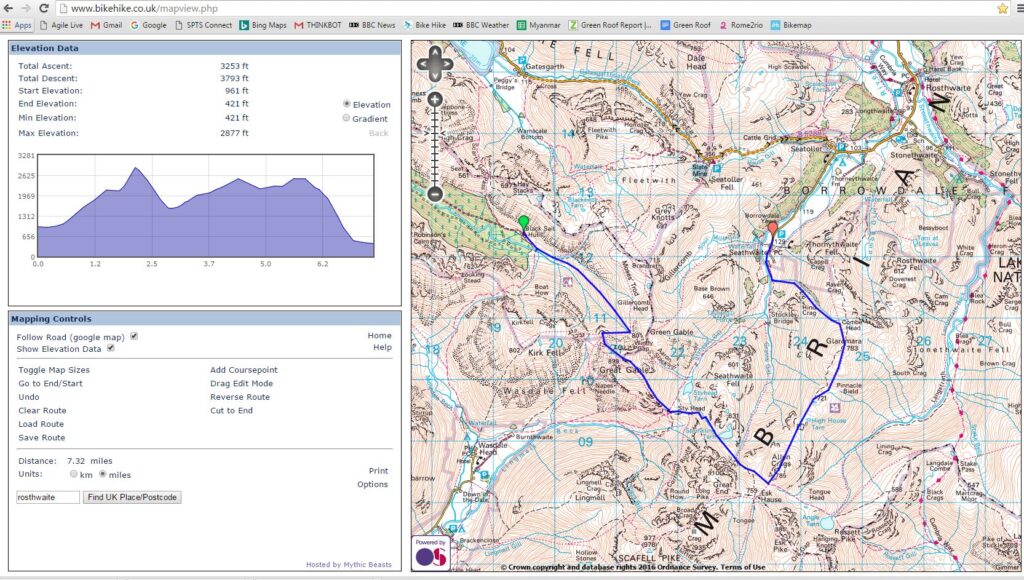Click the map zoom in plus button

(x=435, y=99)
